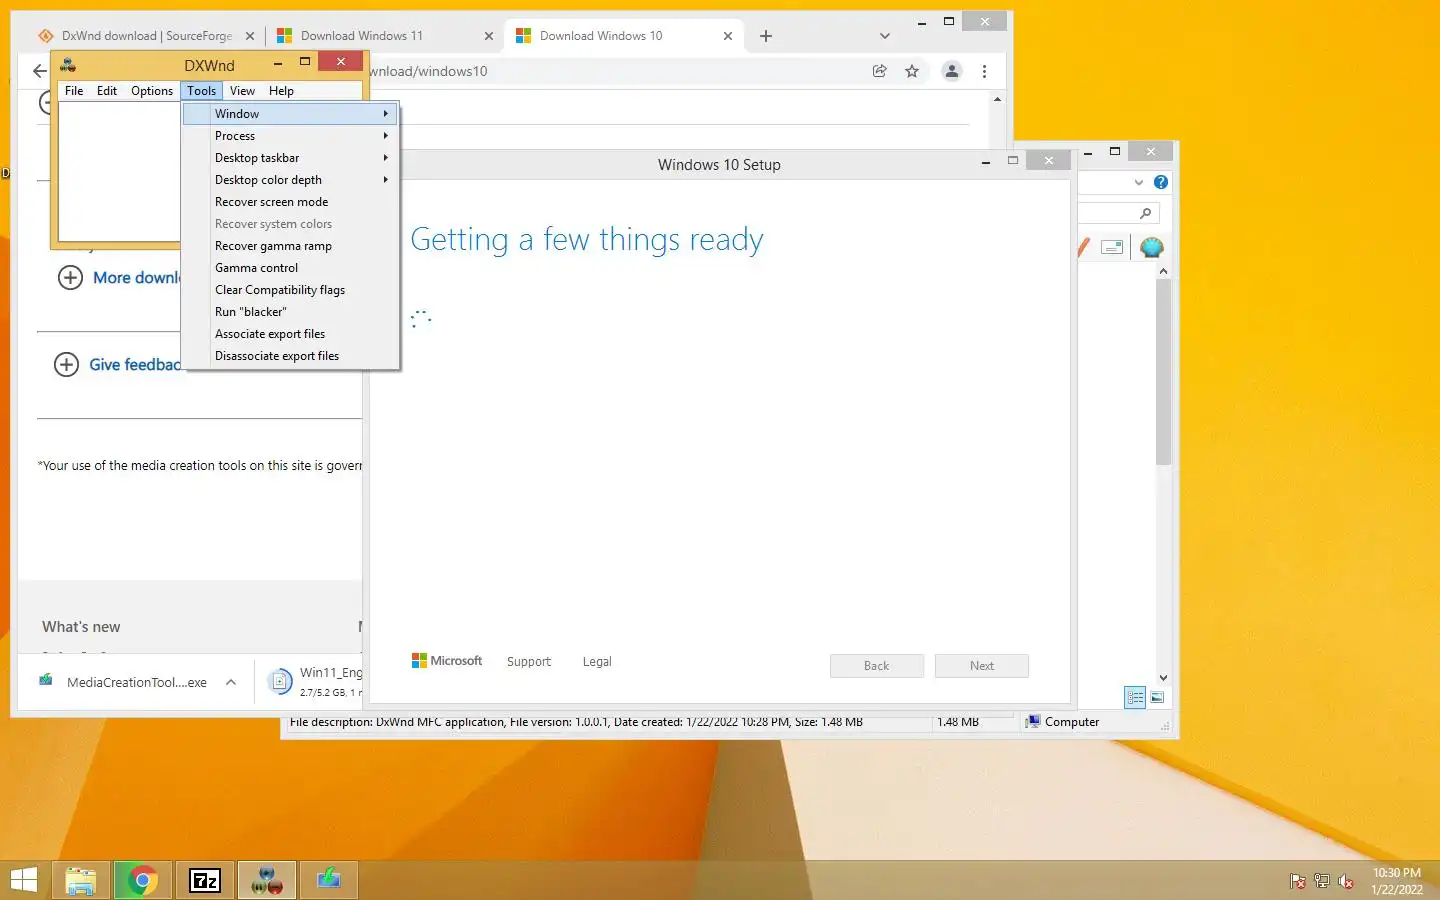Click the muted volume tray icon
Viewport: 1440px width, 900px height.
point(1346,881)
